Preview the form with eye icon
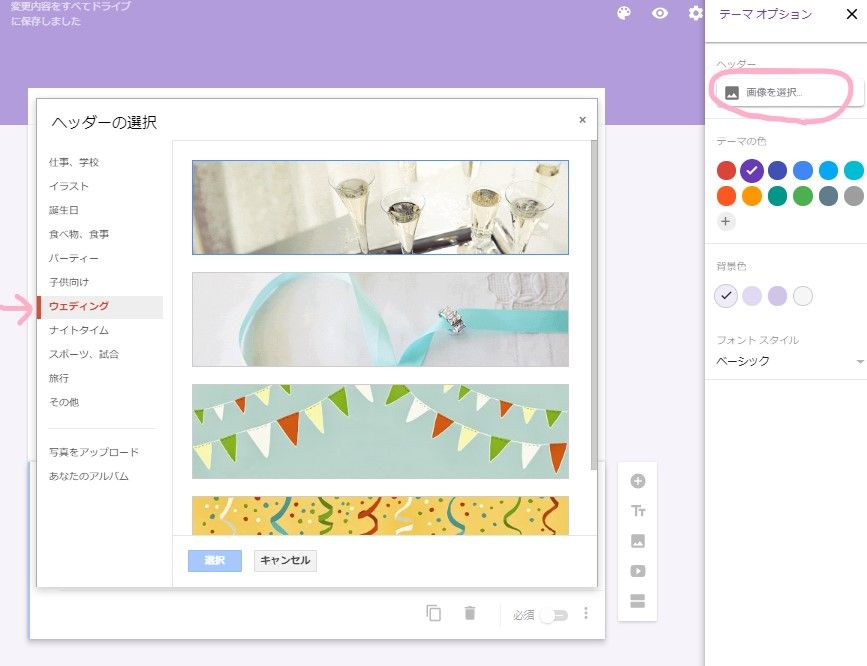Viewport: 867px width, 666px height. pyautogui.click(x=660, y=13)
